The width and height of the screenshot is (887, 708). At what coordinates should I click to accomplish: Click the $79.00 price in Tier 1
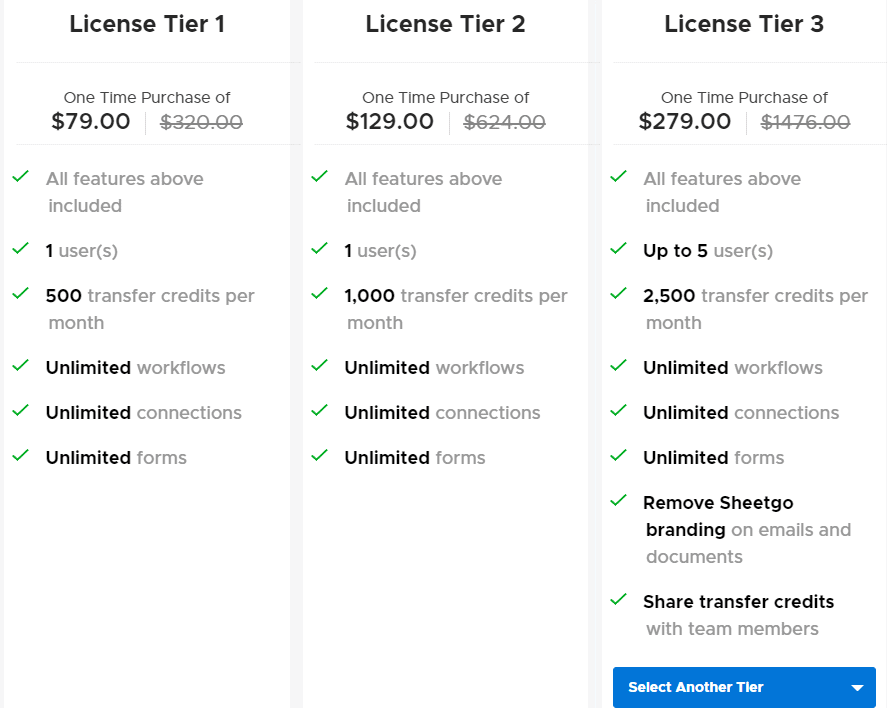coord(91,122)
